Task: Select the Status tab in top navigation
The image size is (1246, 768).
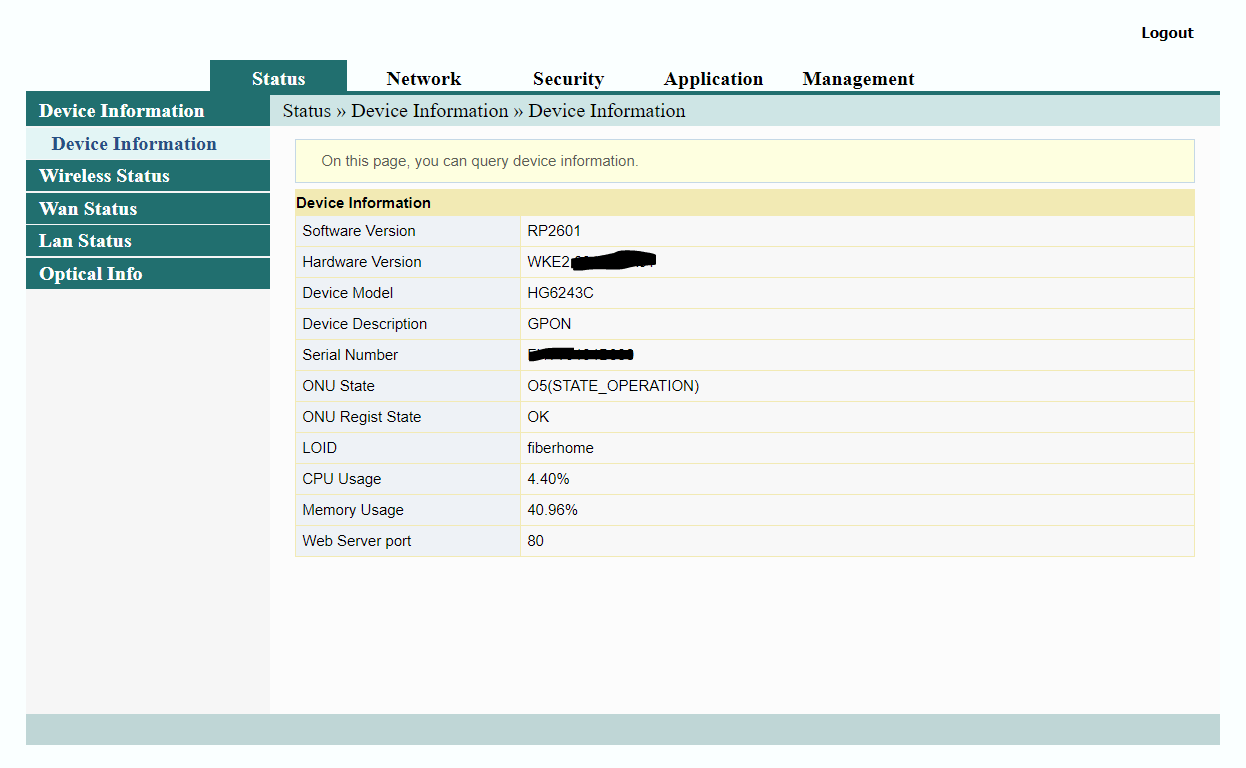Action: 278,78
